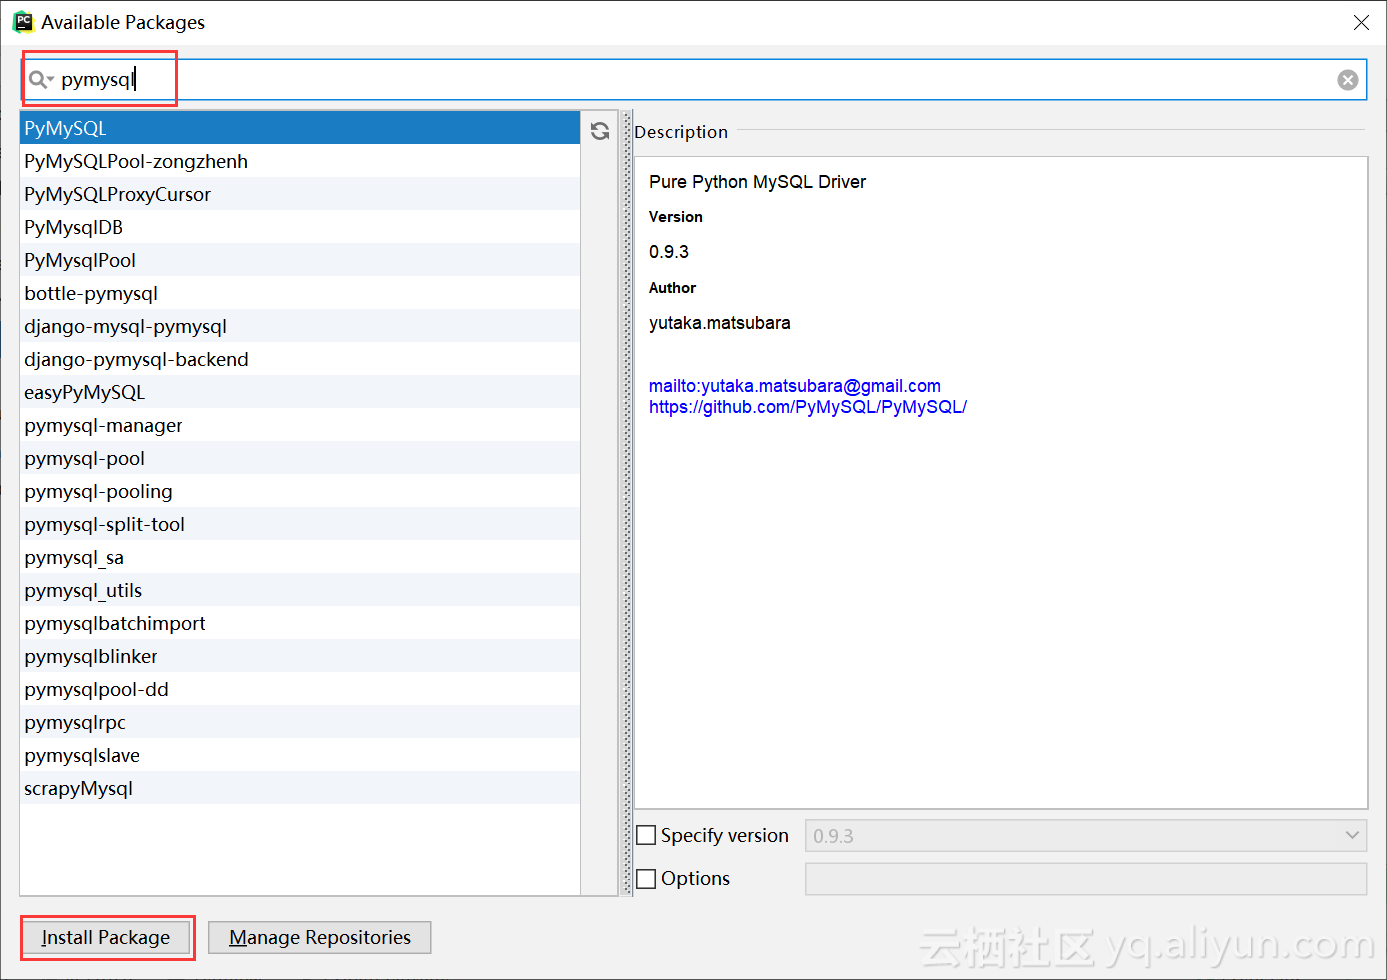
Task: Select PyMySQLPool-zongzhenh package
Action: pos(300,161)
